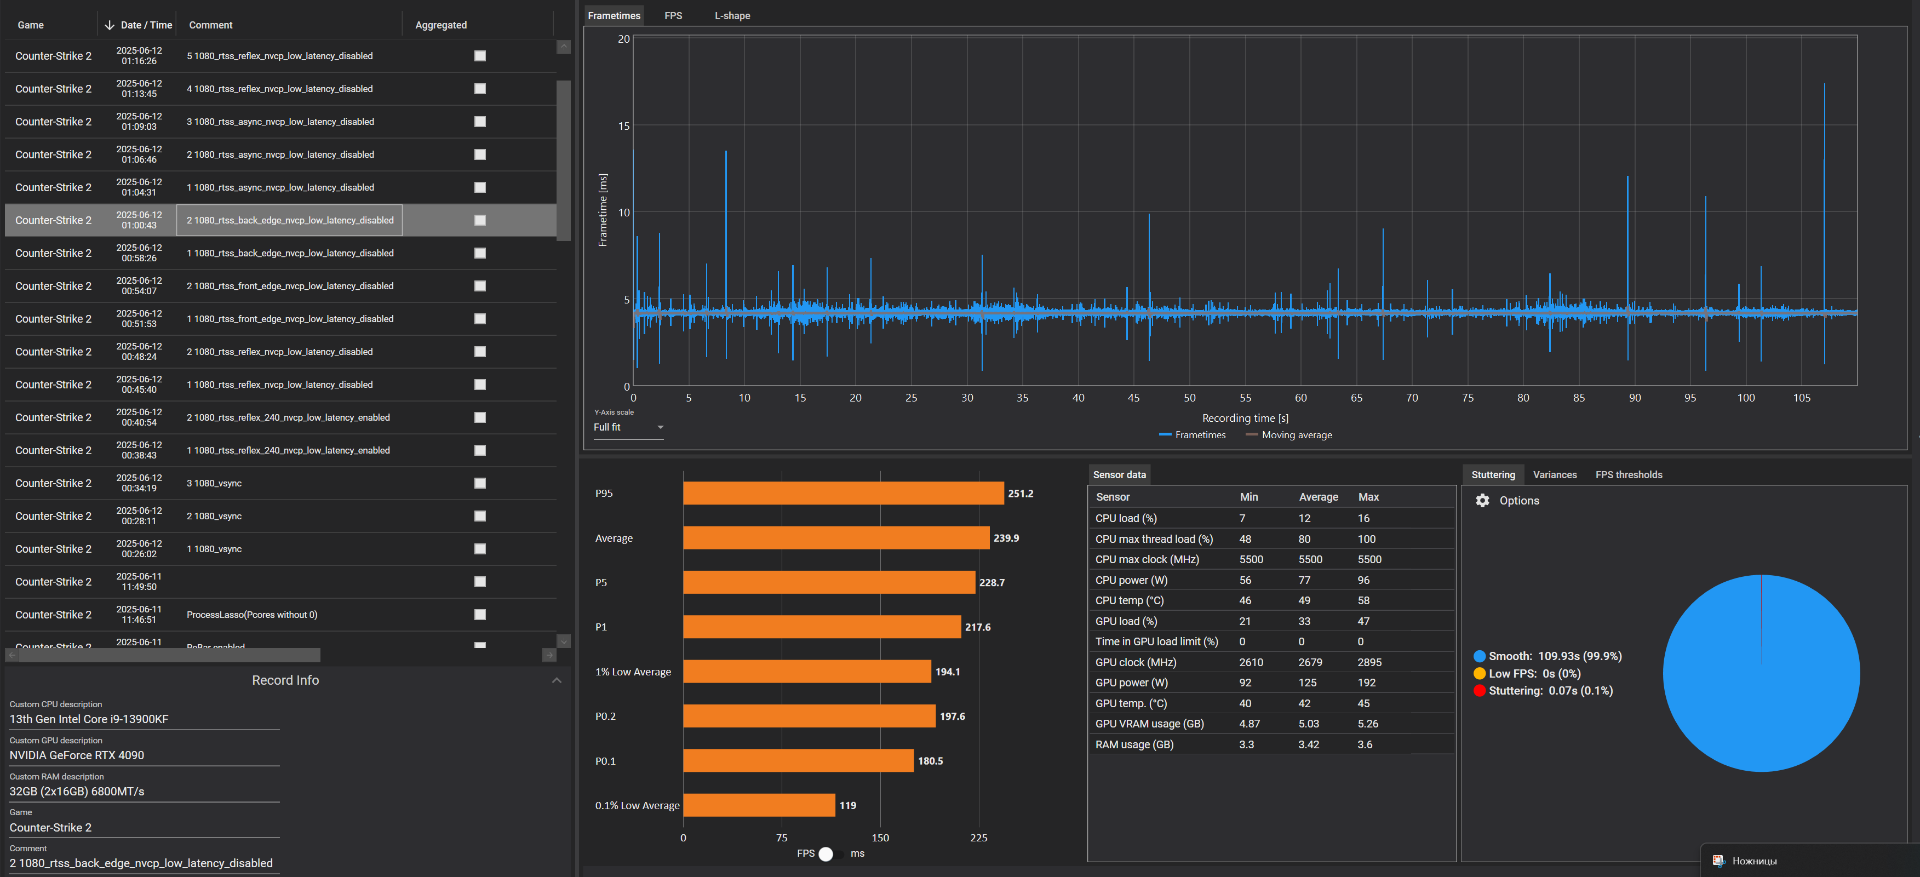
Task: Click the blue stuttering pie chart
Action: [x=1761, y=673]
